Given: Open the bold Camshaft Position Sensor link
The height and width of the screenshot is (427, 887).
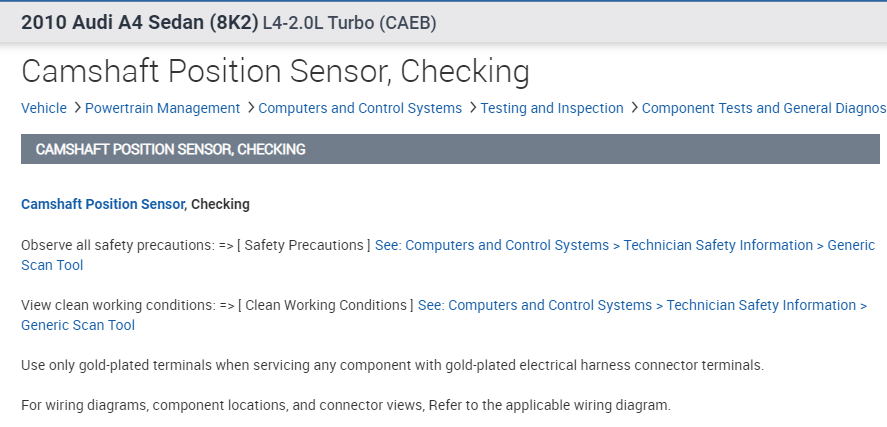Looking at the screenshot, I should pos(103,204).
